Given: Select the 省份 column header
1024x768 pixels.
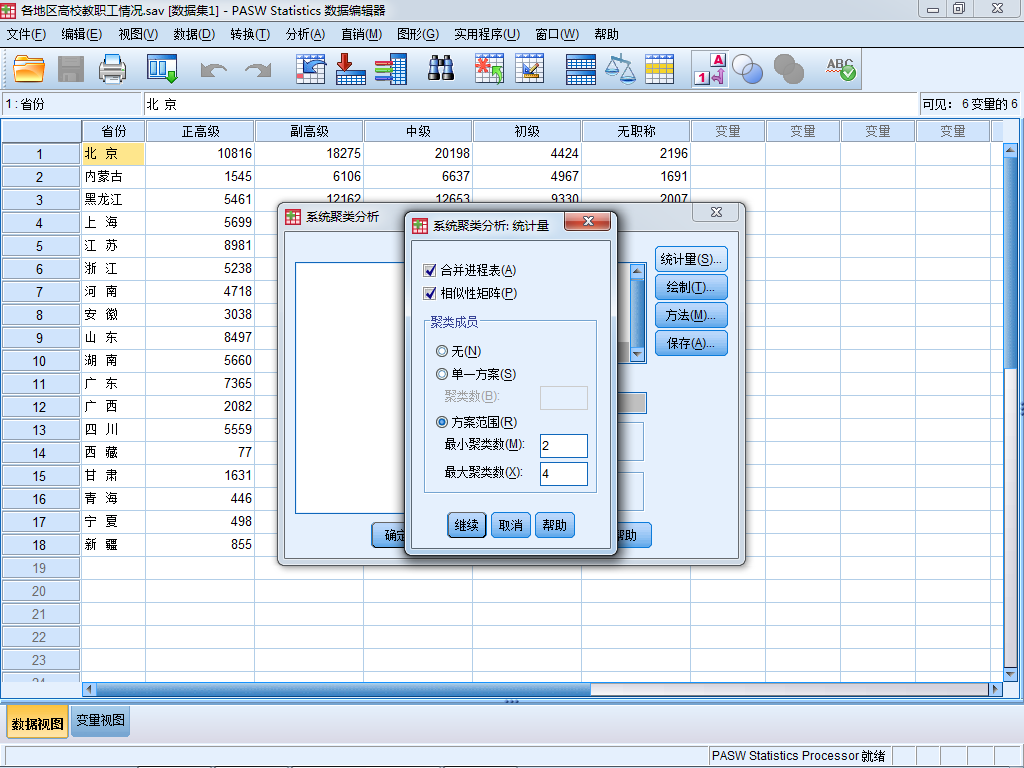Looking at the screenshot, I should click(x=114, y=131).
